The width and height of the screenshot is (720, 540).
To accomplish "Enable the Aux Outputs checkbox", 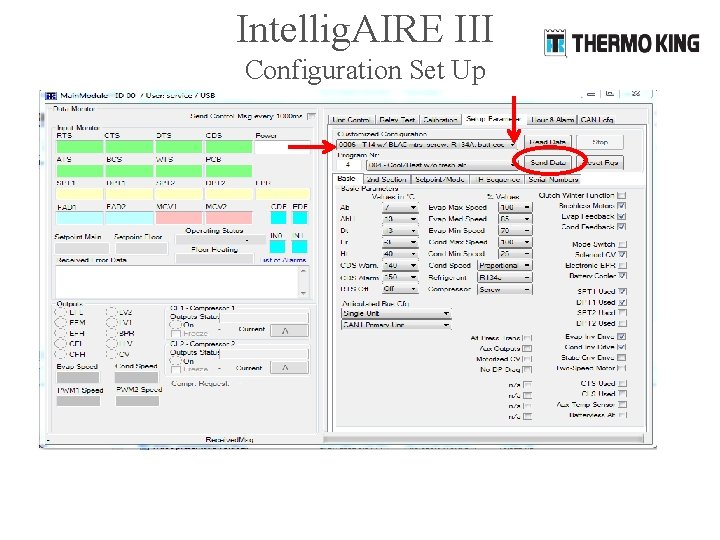I will pos(527,349).
